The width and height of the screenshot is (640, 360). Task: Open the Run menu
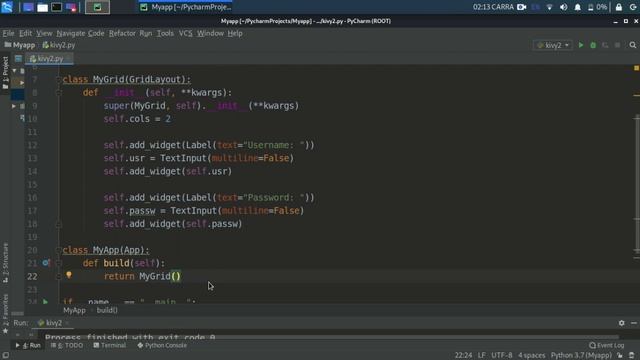click(x=146, y=33)
